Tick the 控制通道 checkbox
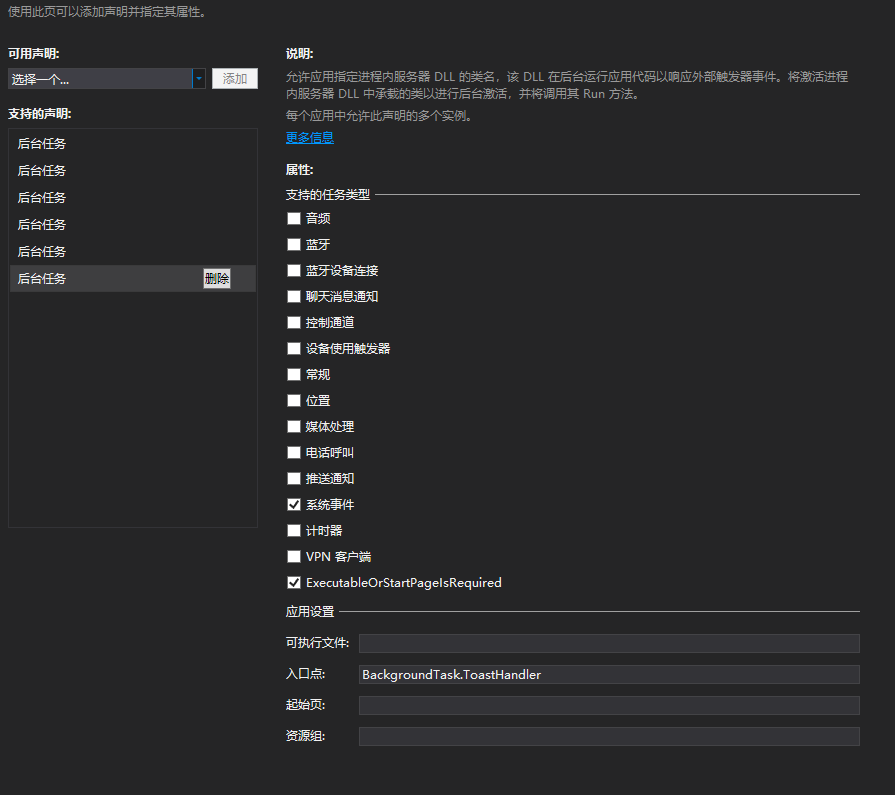The width and height of the screenshot is (895, 795). pos(294,322)
